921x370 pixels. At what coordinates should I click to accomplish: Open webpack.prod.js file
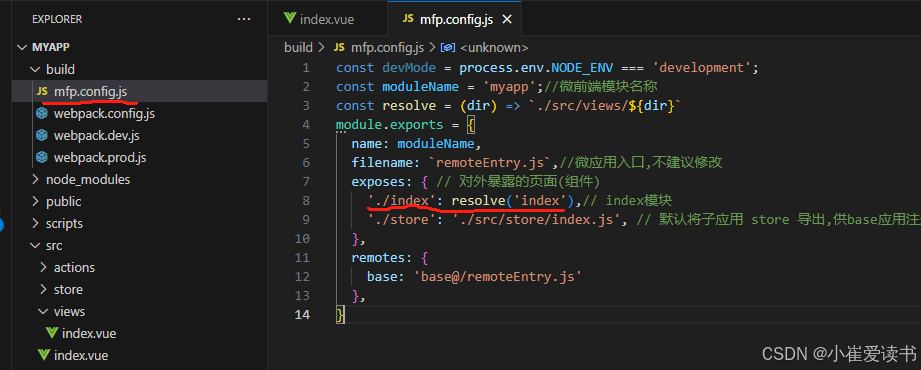point(139,157)
